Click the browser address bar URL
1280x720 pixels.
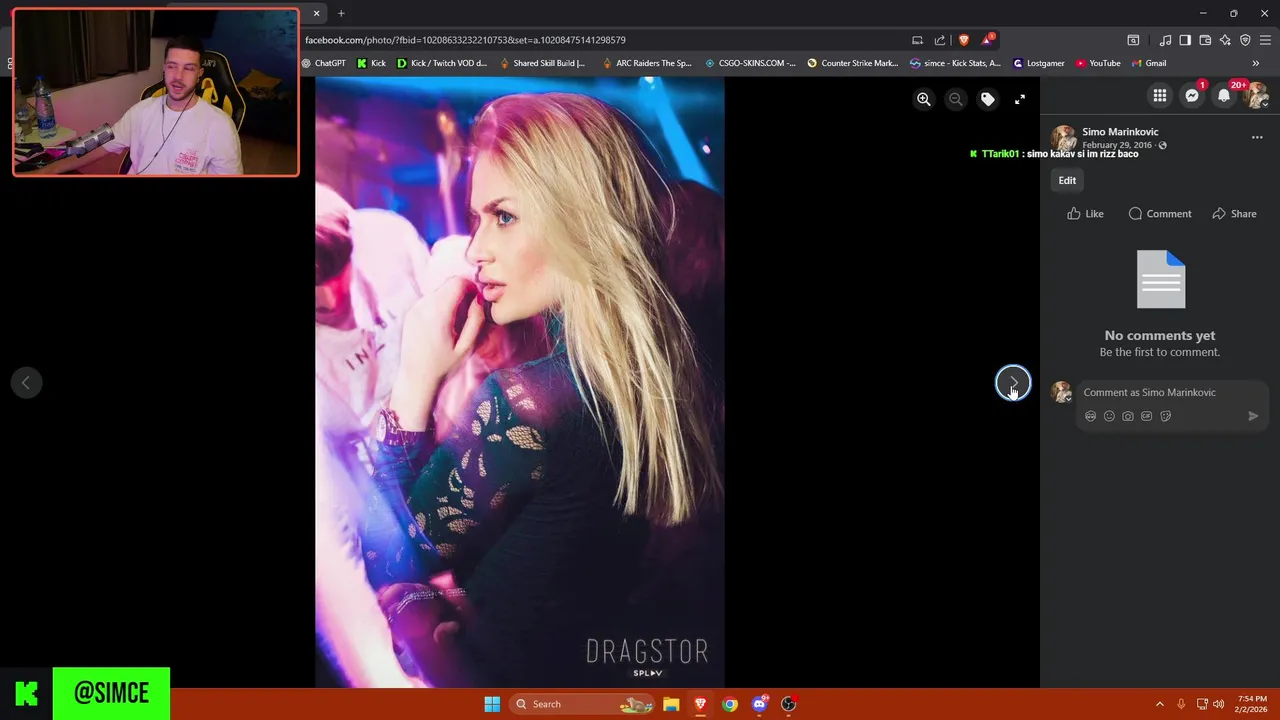tap(465, 40)
